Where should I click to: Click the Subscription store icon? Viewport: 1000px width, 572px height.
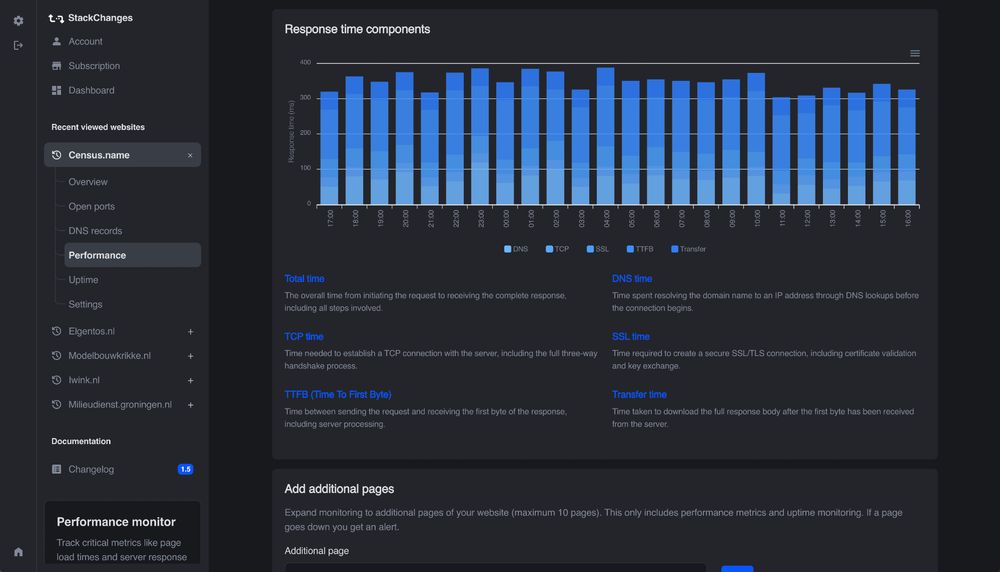pos(56,66)
